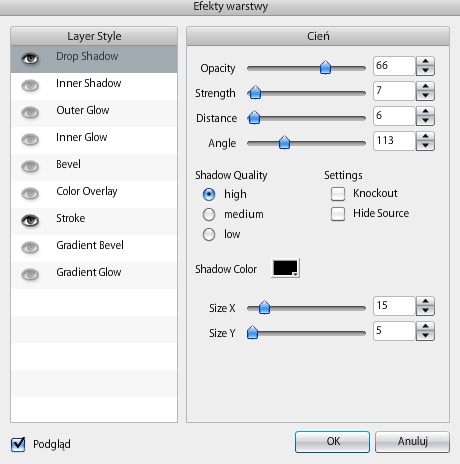This screenshot has width=460, height=464.
Task: Click the Distance slider handle
Action: pyautogui.click(x=254, y=117)
